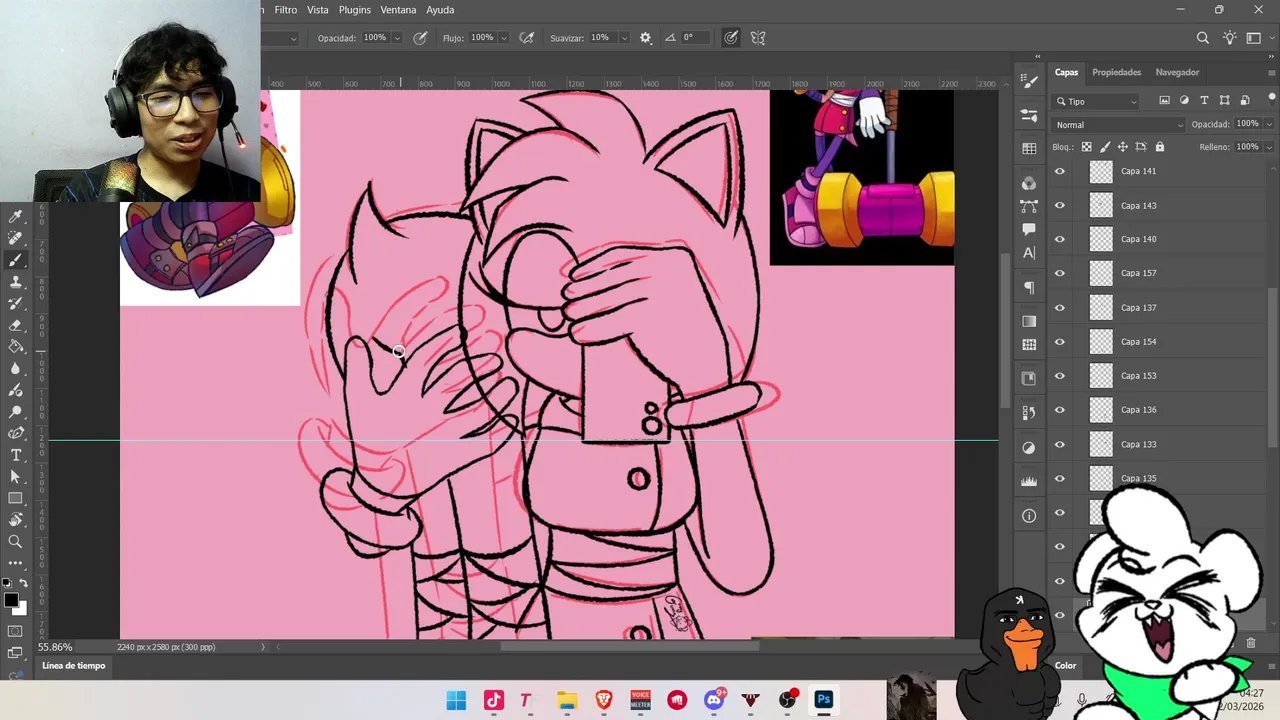Select the Rectangle shape tool
The width and height of the screenshot is (1280, 720).
[x=15, y=498]
